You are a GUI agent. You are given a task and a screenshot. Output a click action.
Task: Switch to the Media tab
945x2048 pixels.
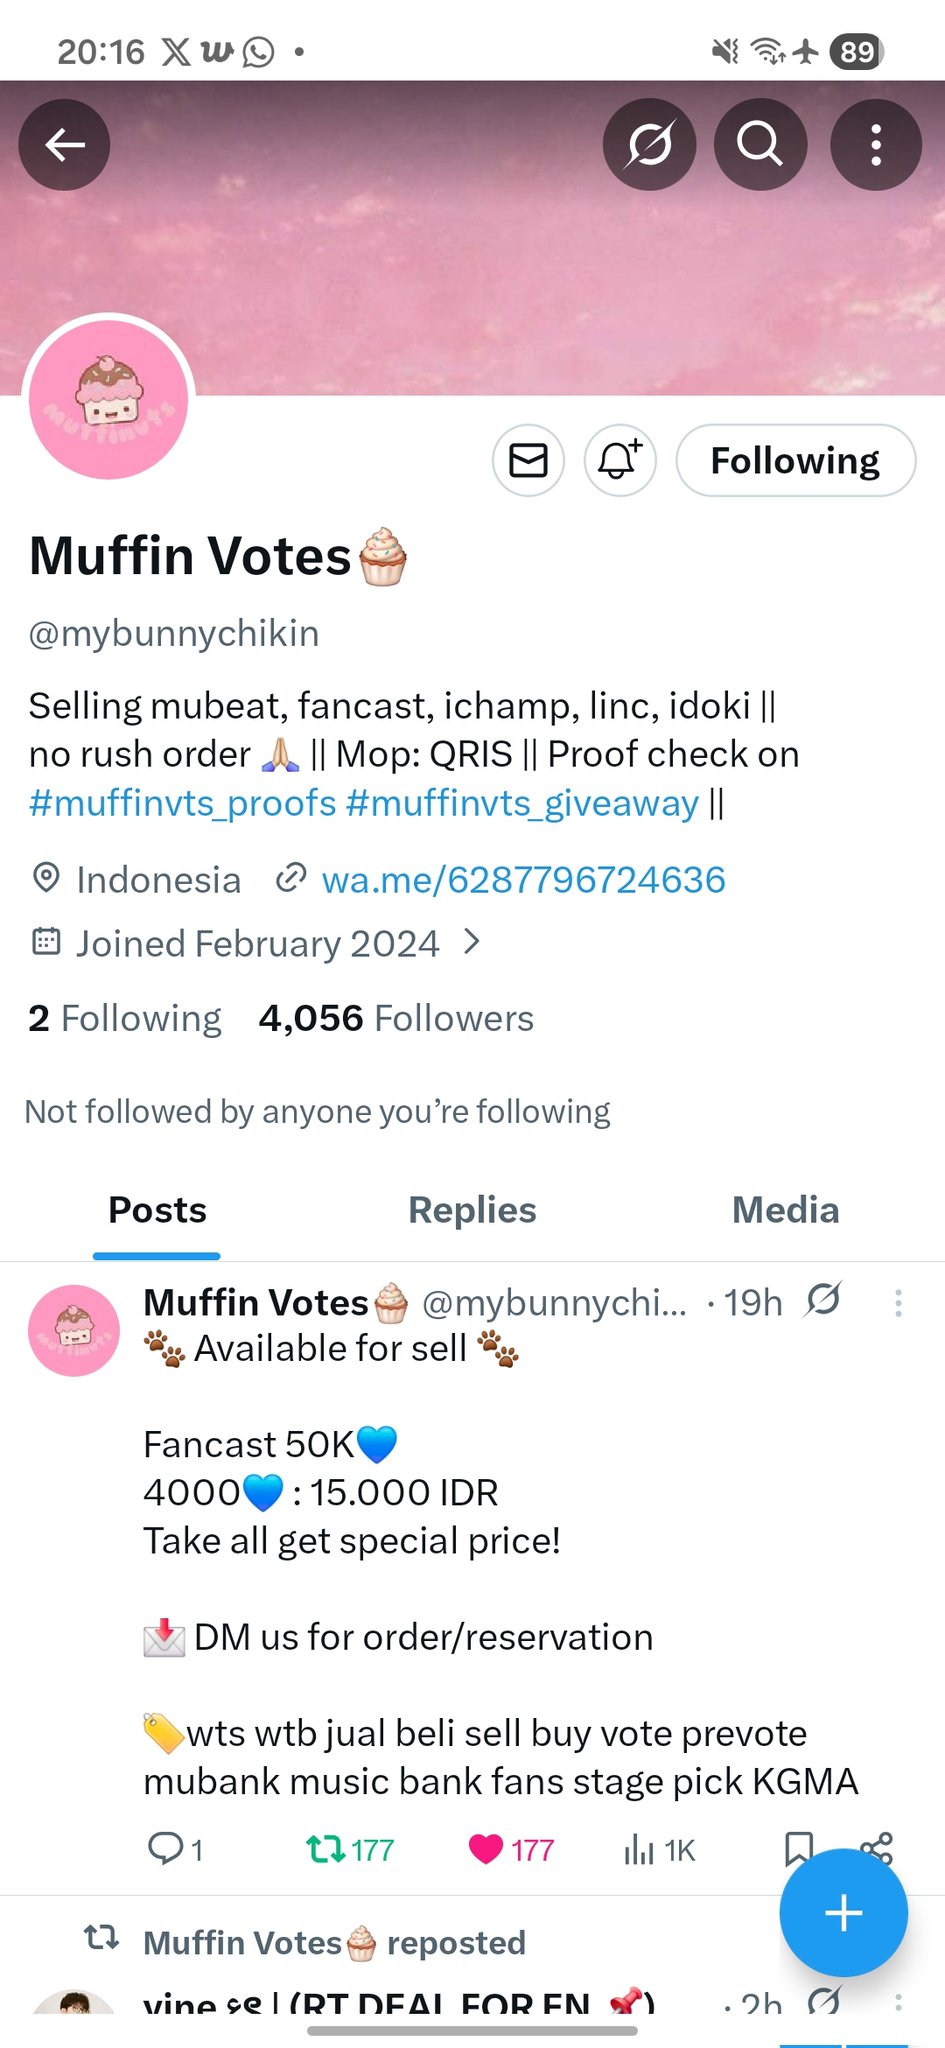click(x=785, y=1210)
